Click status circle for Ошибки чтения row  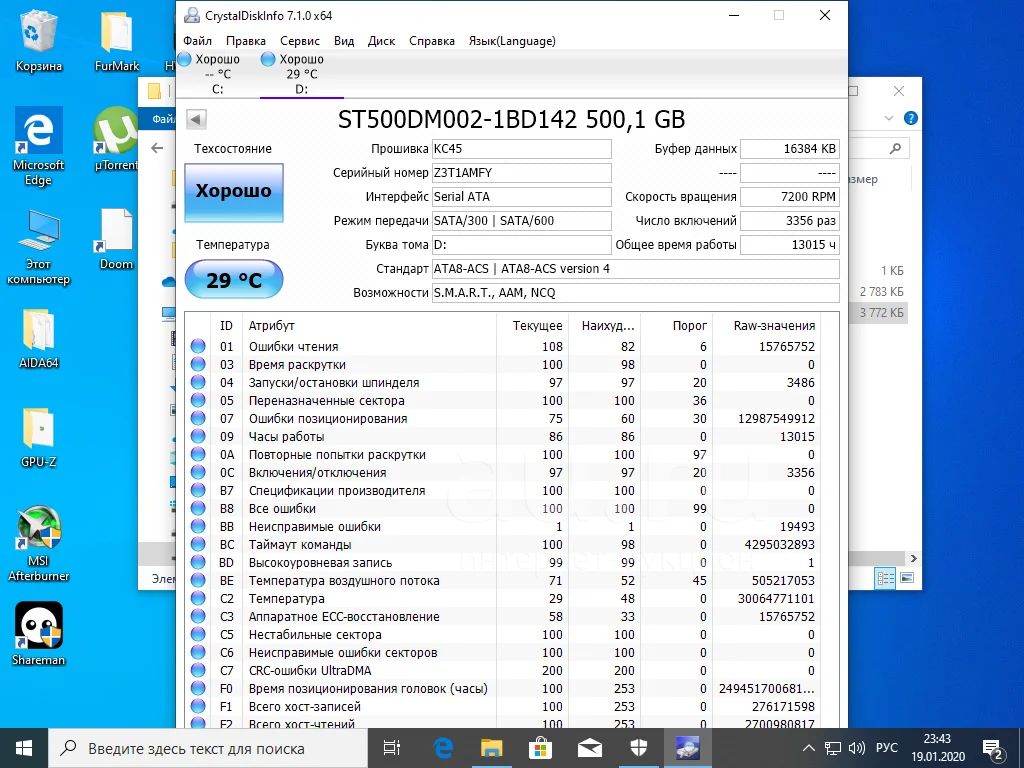coord(198,347)
